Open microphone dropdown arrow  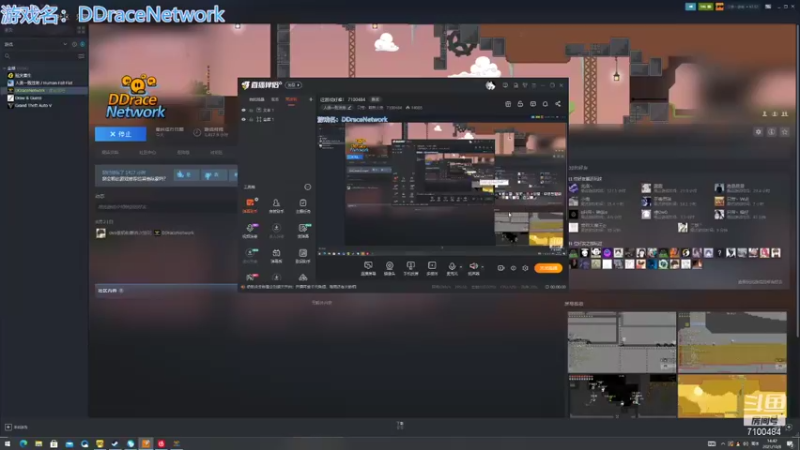460,267
